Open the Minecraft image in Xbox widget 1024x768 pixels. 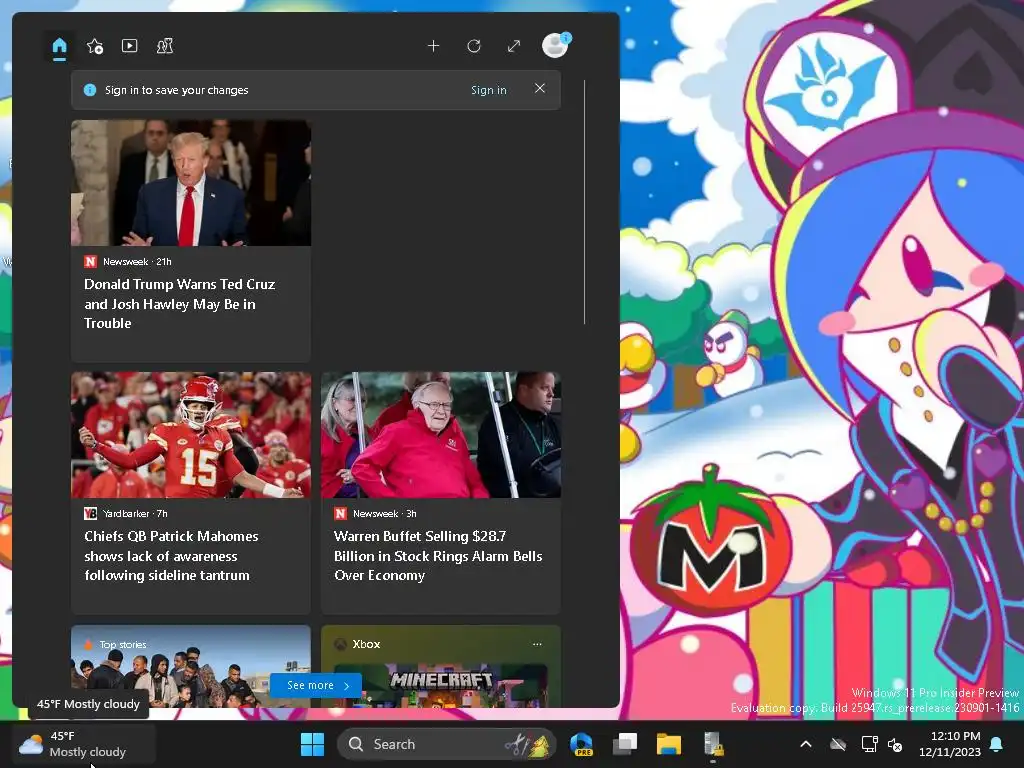tap(441, 686)
